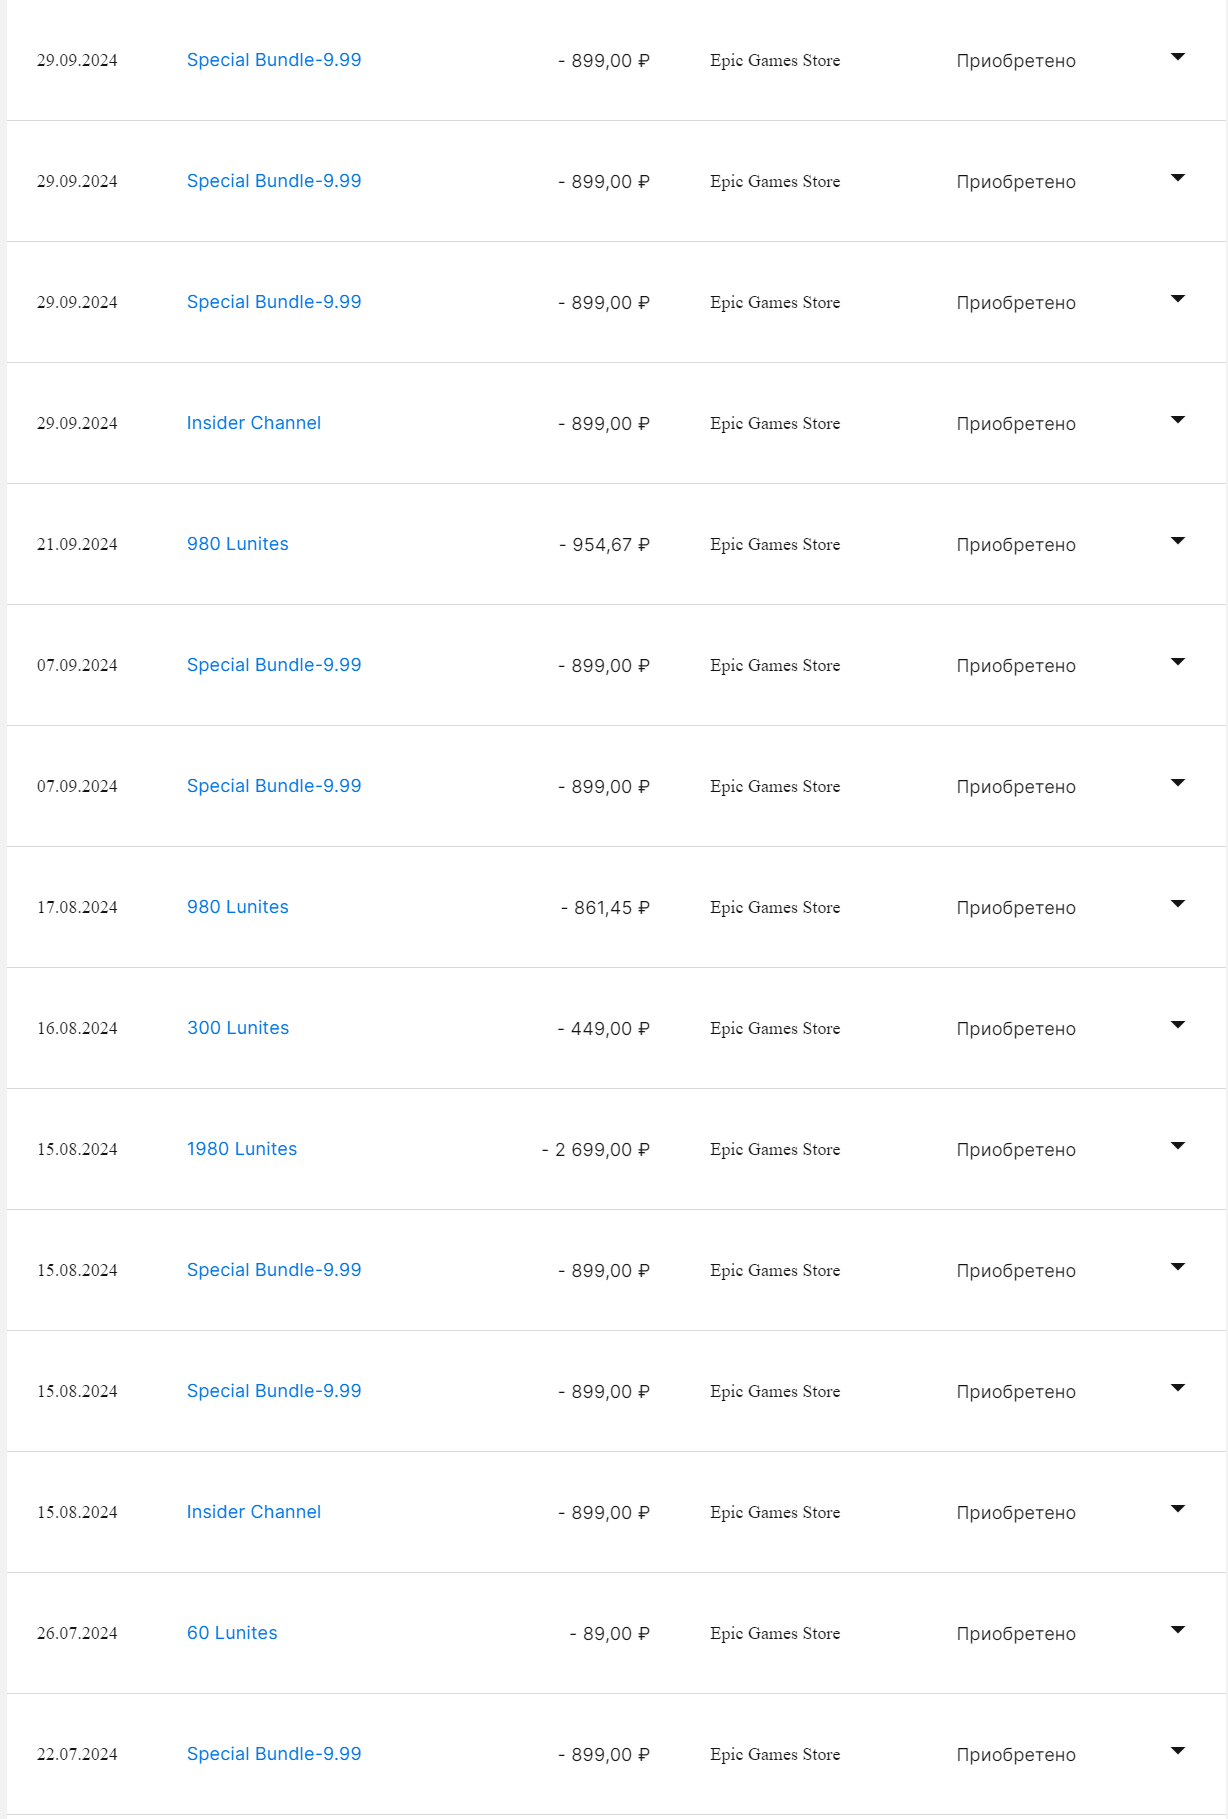Screen dimensions: 1228x1819
Task: Open the Special Bundle-9.99 link dated 22.07.2024
Action: pyautogui.click(x=274, y=1754)
